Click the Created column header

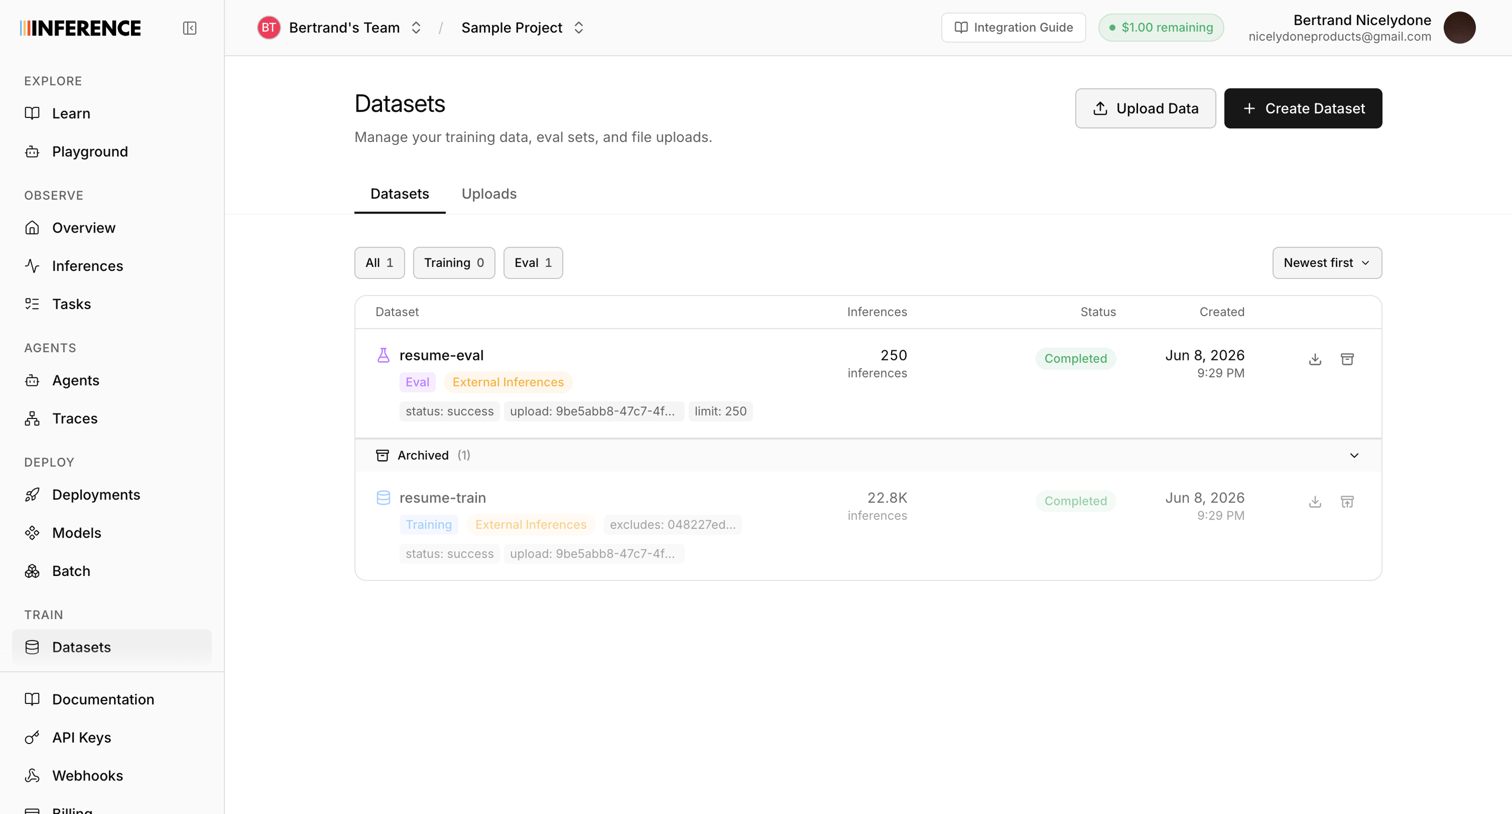1222,312
